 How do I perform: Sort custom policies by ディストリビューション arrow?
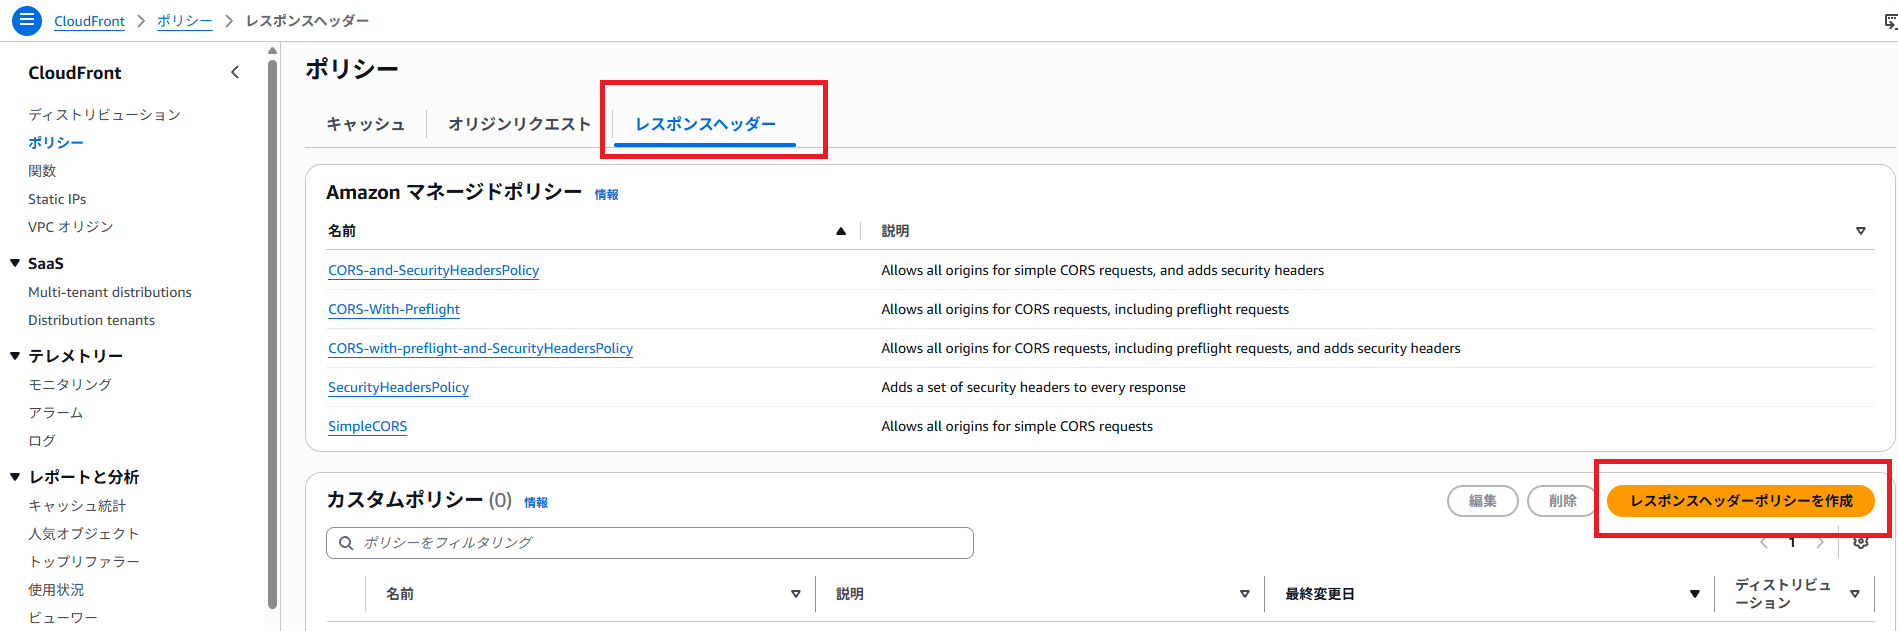[x=1855, y=594]
